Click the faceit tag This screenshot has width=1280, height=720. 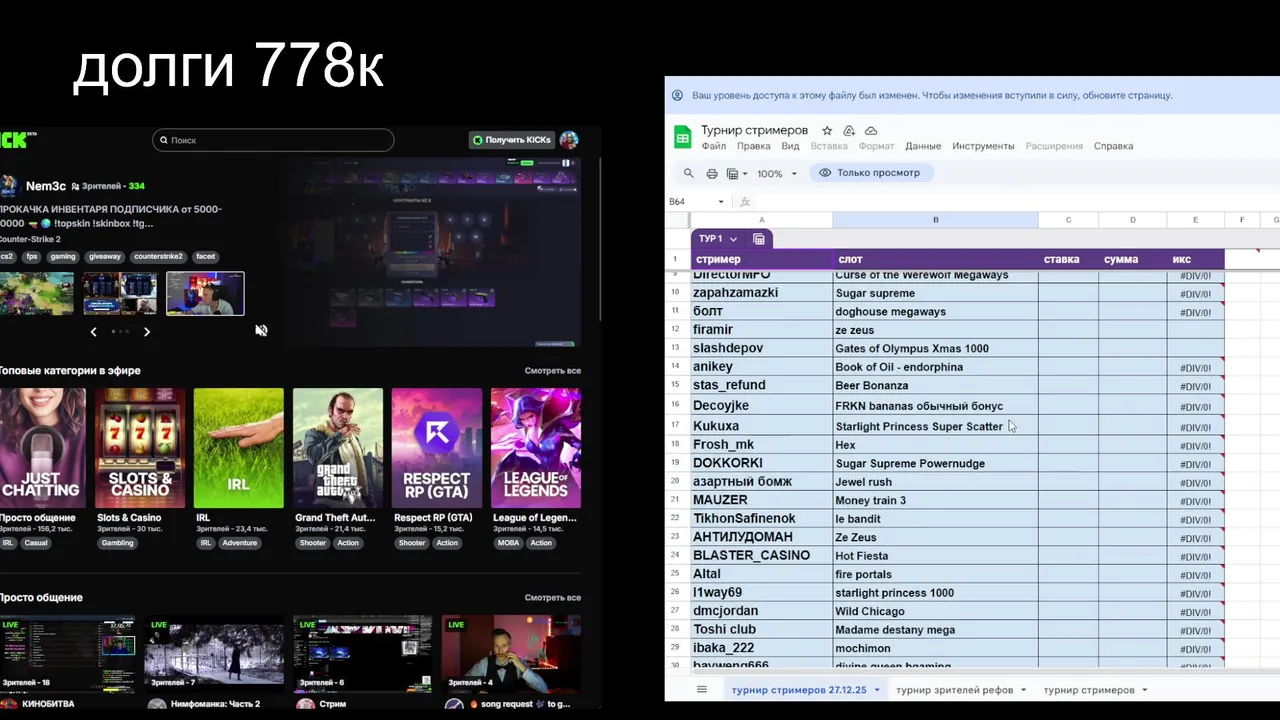tap(205, 257)
